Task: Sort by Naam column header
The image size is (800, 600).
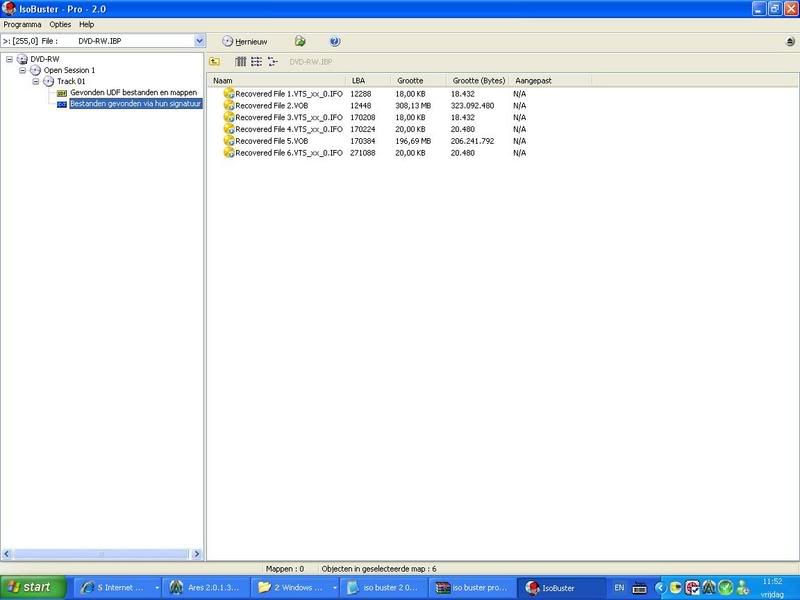Action: [277, 81]
